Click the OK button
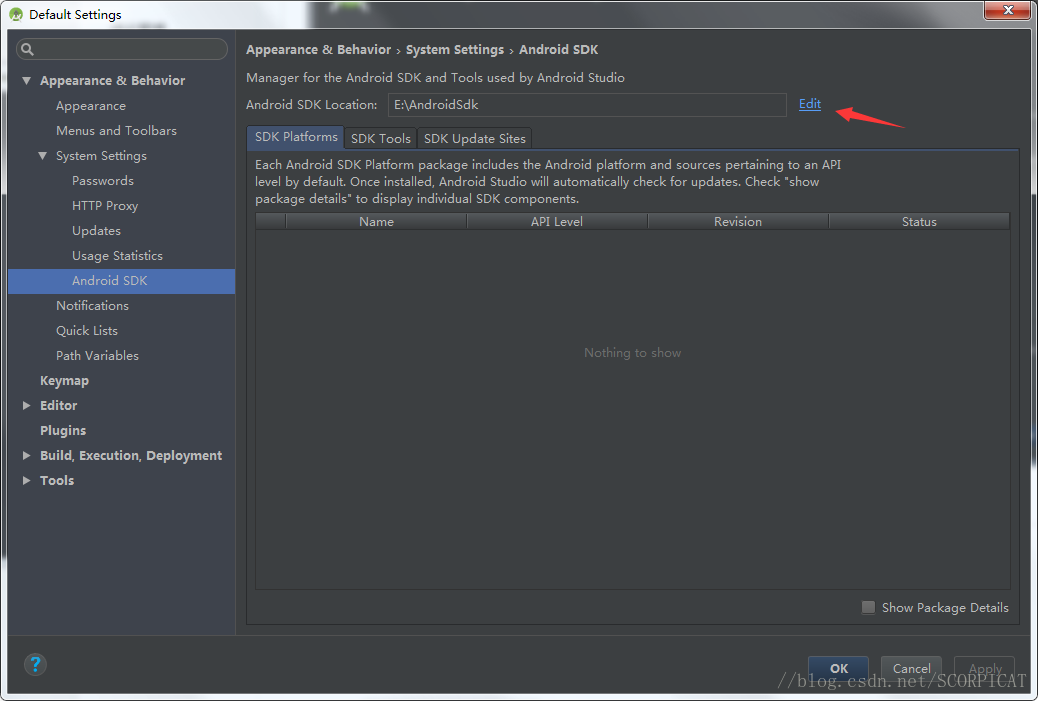Viewport: 1038px width, 701px height. click(838, 669)
